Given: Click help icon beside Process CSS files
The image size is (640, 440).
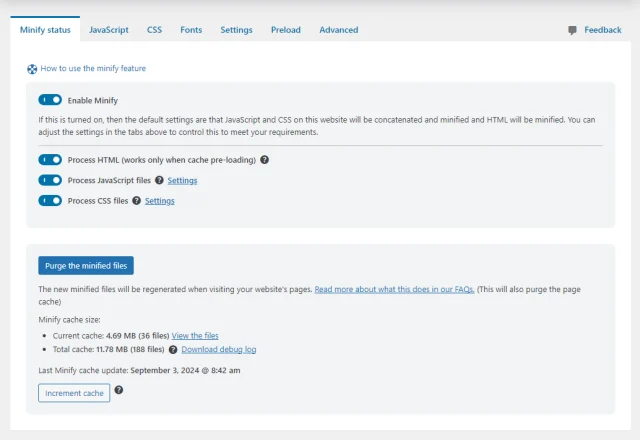Looking at the screenshot, I should pos(136,201).
